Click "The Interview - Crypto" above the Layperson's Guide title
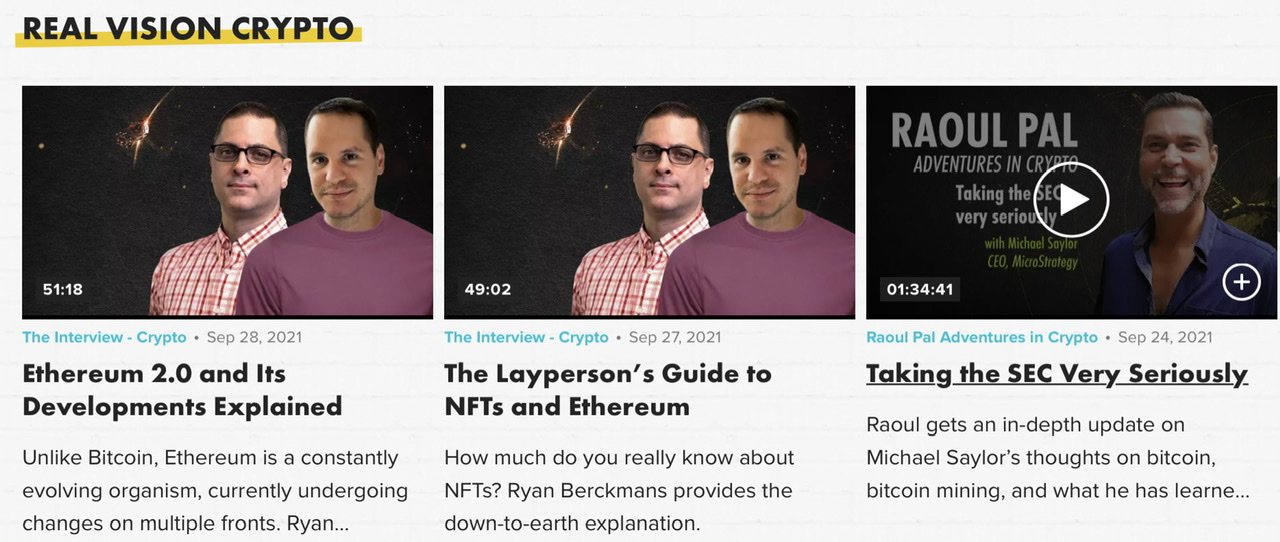The height and width of the screenshot is (542, 1280). tap(526, 338)
